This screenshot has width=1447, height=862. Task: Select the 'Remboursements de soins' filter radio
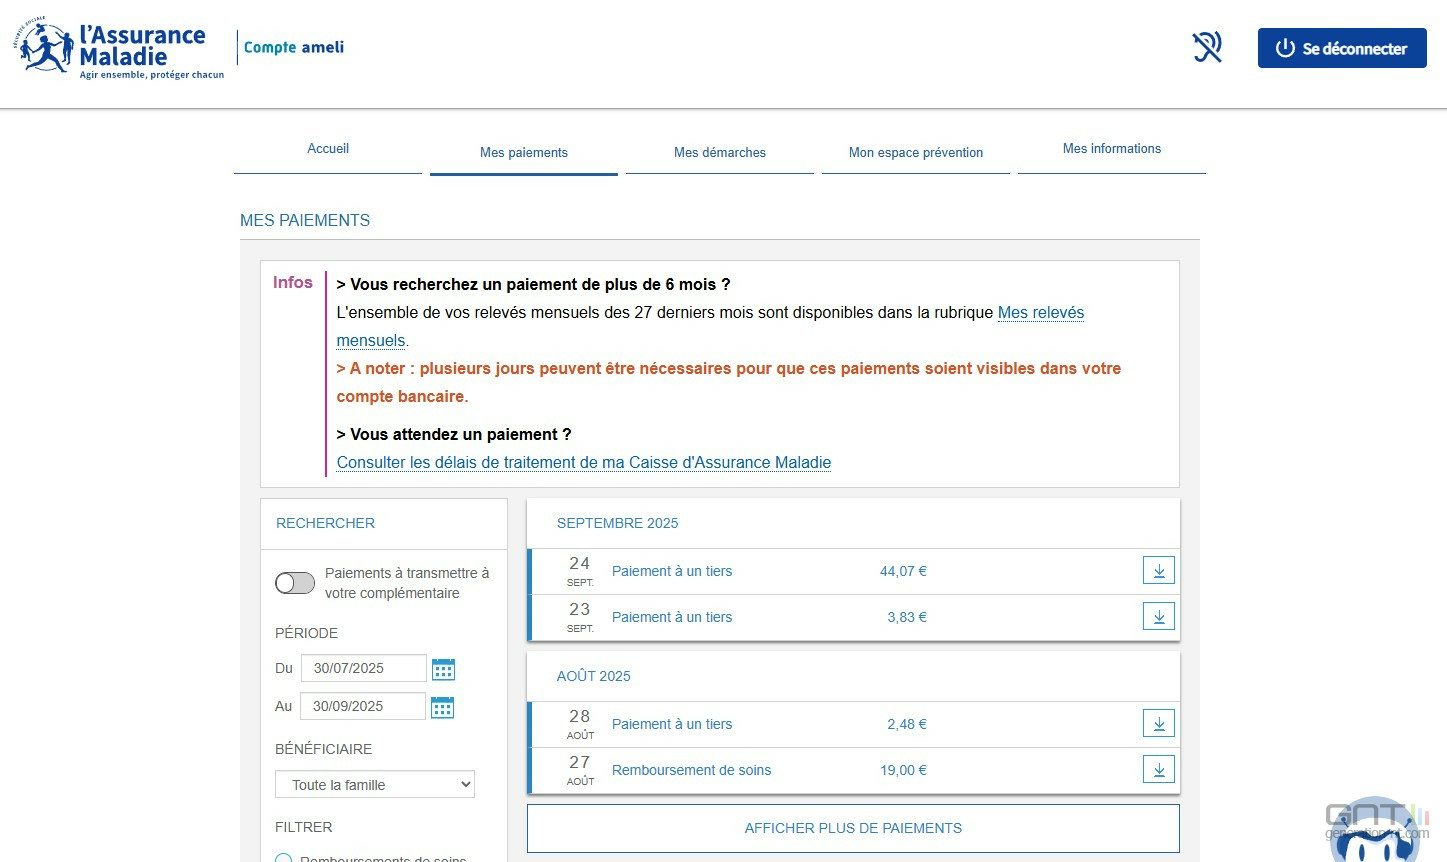coord(284,858)
